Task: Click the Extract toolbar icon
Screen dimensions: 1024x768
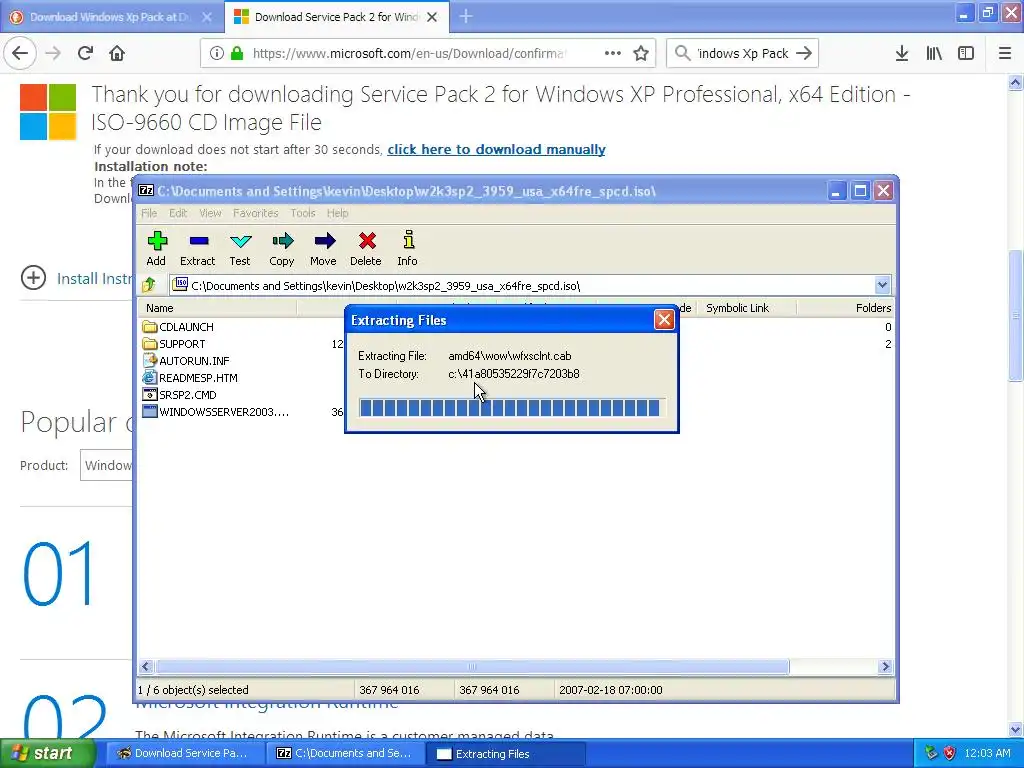Action: [197, 249]
